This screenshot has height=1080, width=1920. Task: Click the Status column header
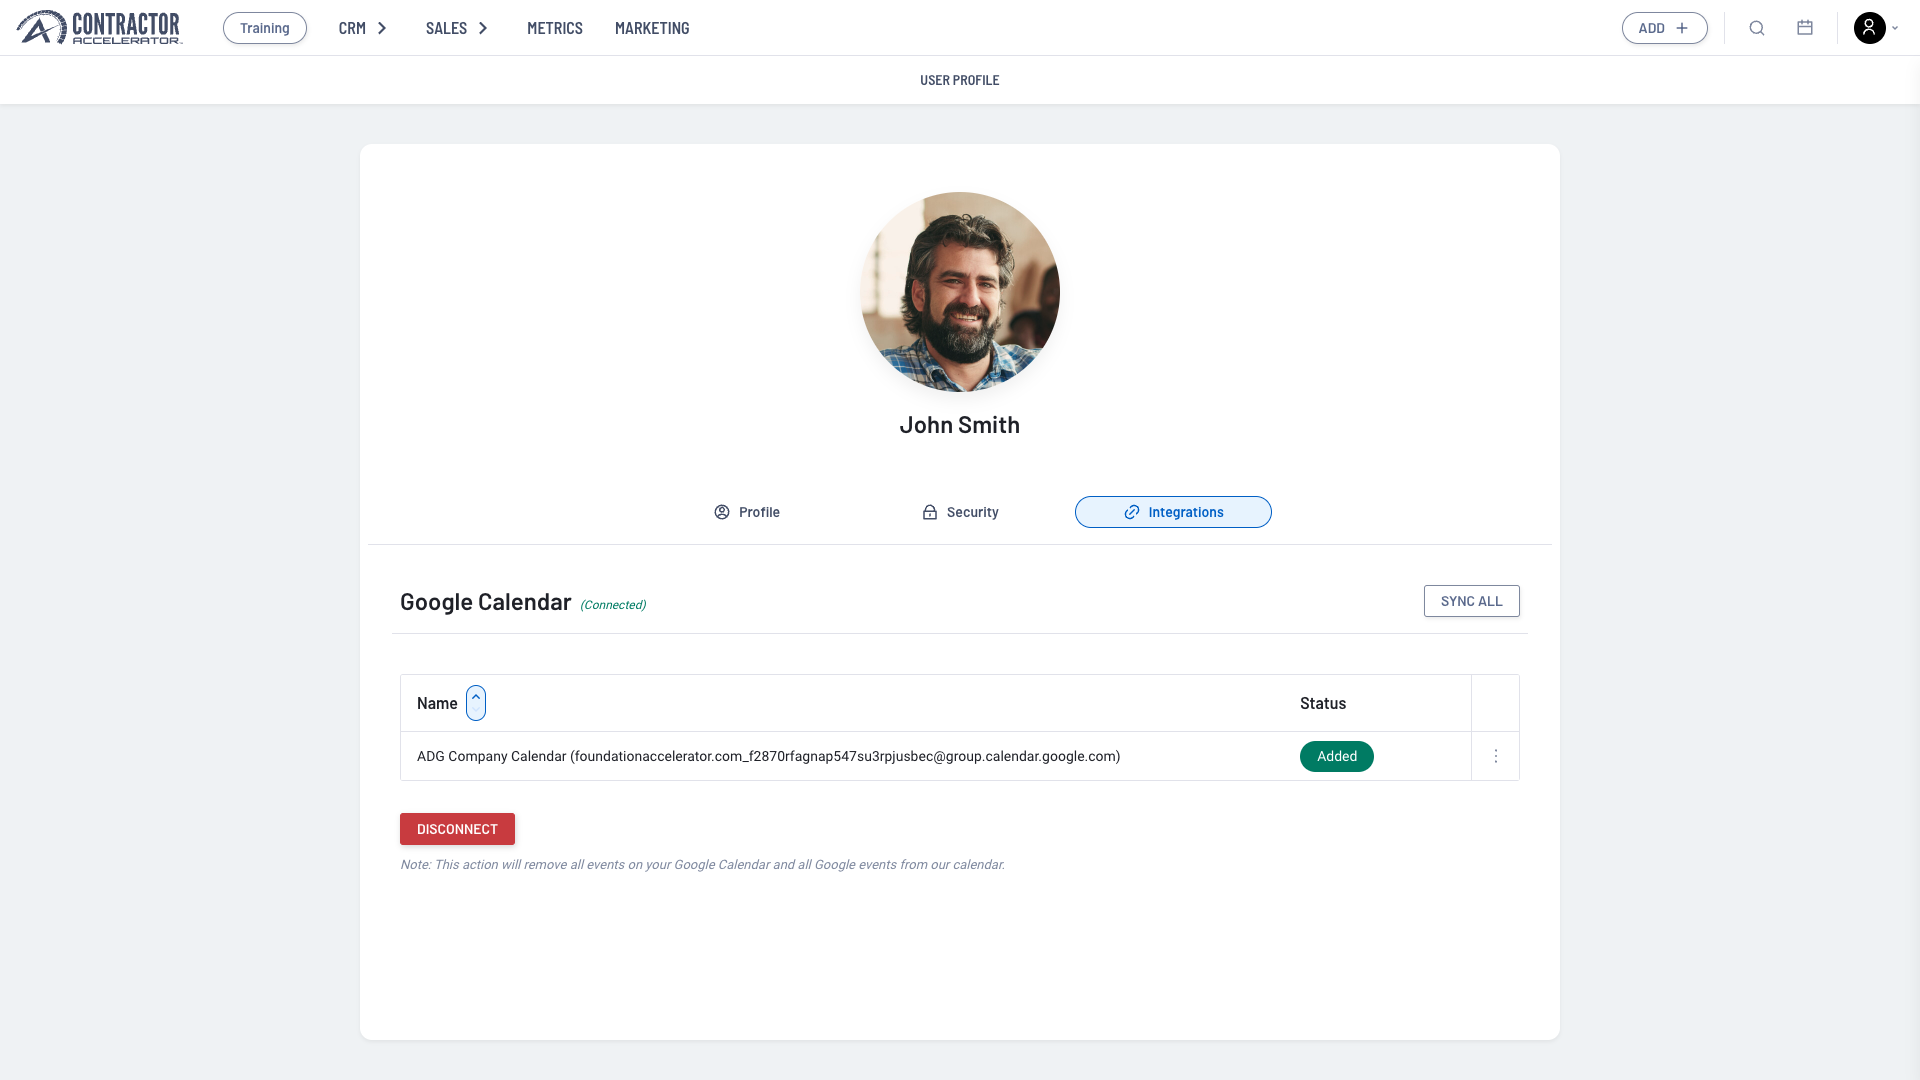pyautogui.click(x=1323, y=703)
